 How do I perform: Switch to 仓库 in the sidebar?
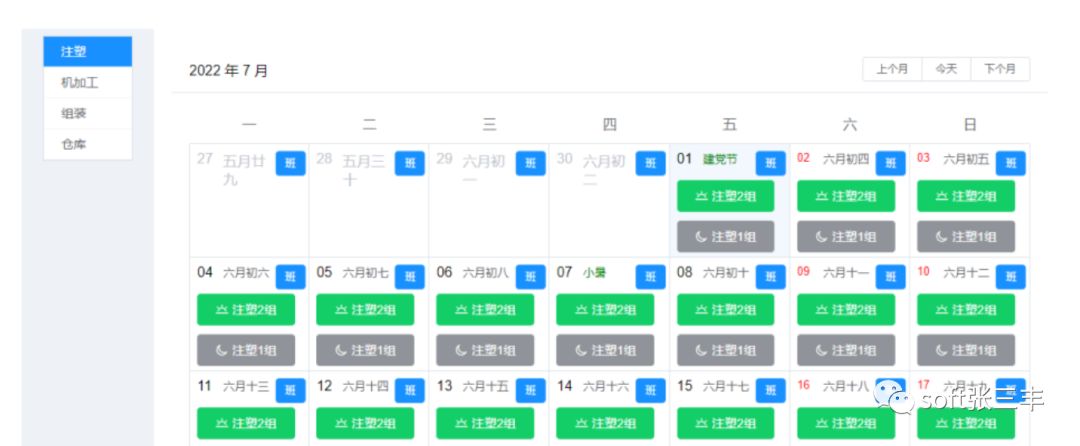(x=88, y=144)
